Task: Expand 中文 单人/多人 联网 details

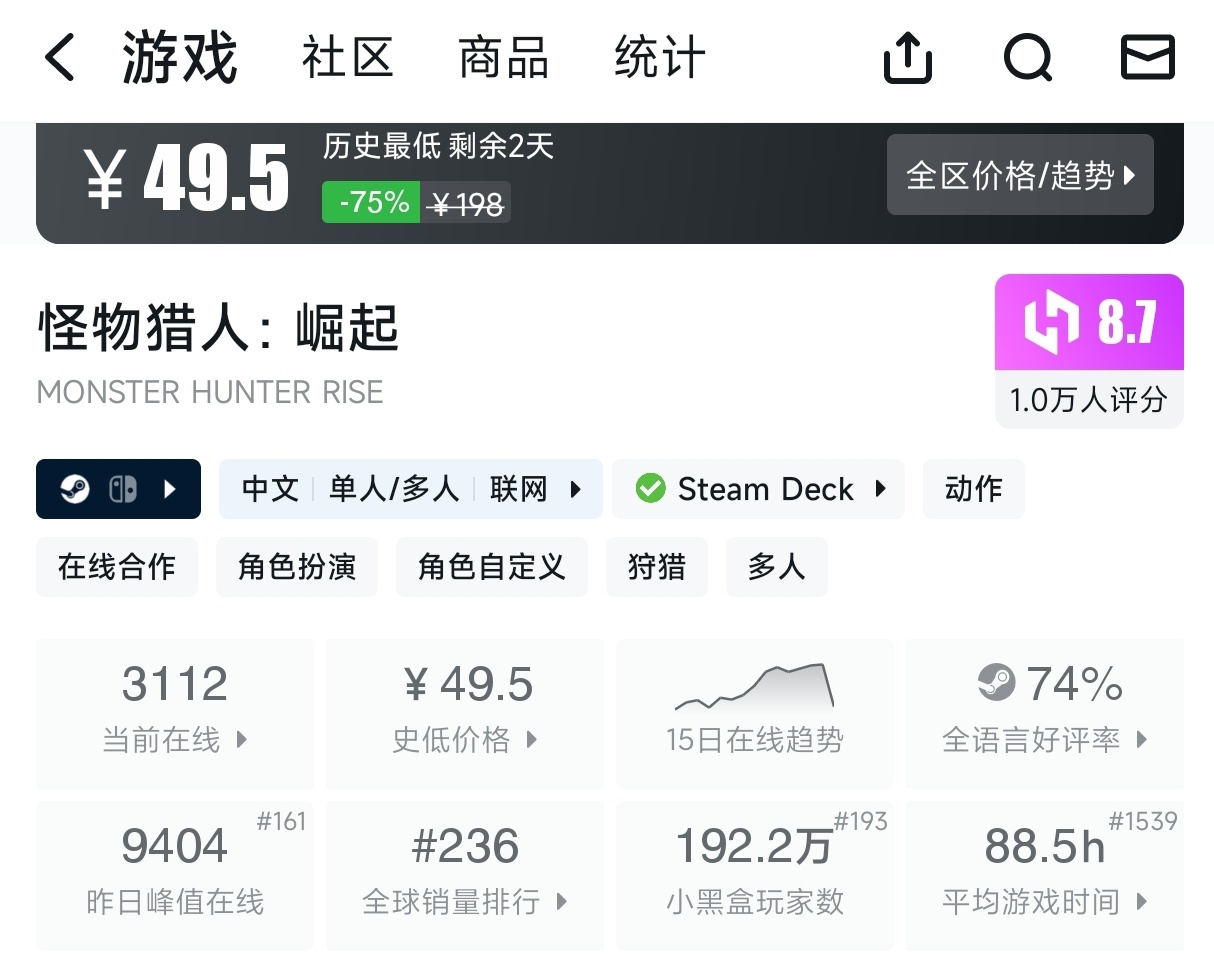Action: (x=410, y=489)
